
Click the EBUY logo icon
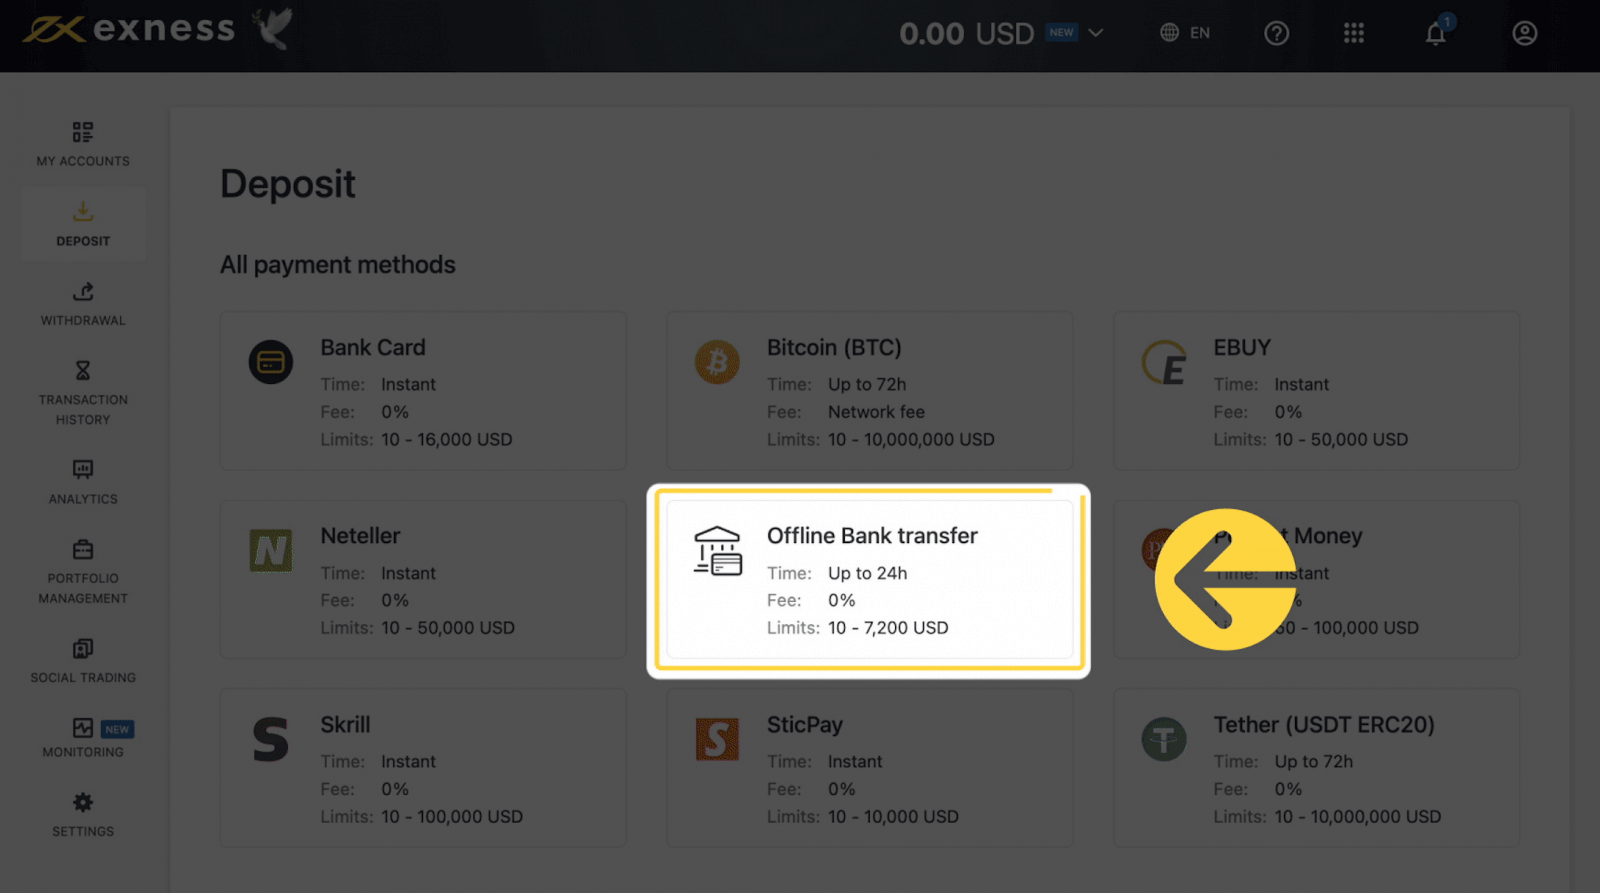coord(1164,362)
